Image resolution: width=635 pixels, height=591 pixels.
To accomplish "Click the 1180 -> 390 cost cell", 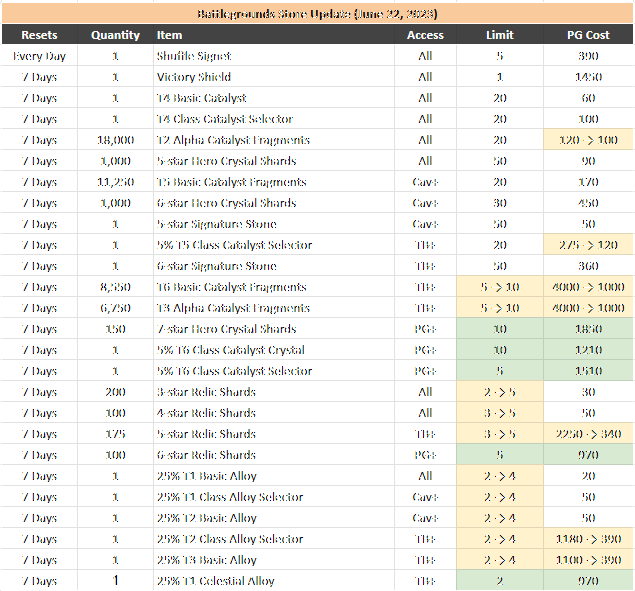I will 588,540.
